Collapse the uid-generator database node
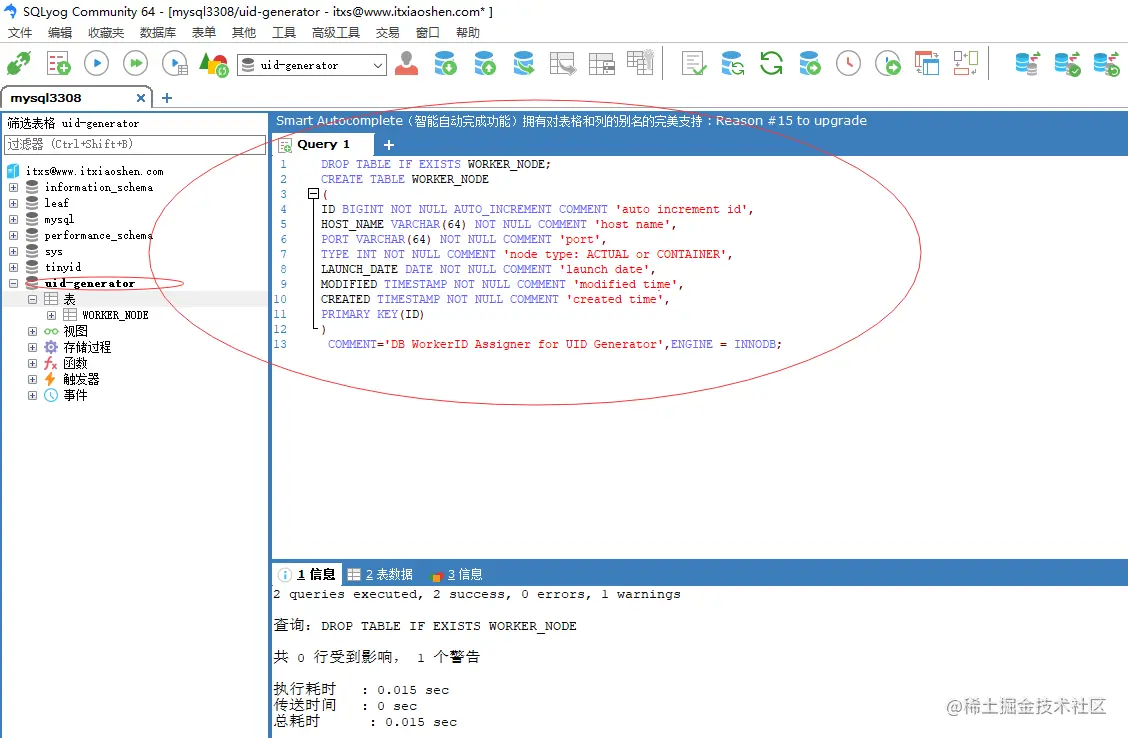The image size is (1128, 738). [13, 283]
